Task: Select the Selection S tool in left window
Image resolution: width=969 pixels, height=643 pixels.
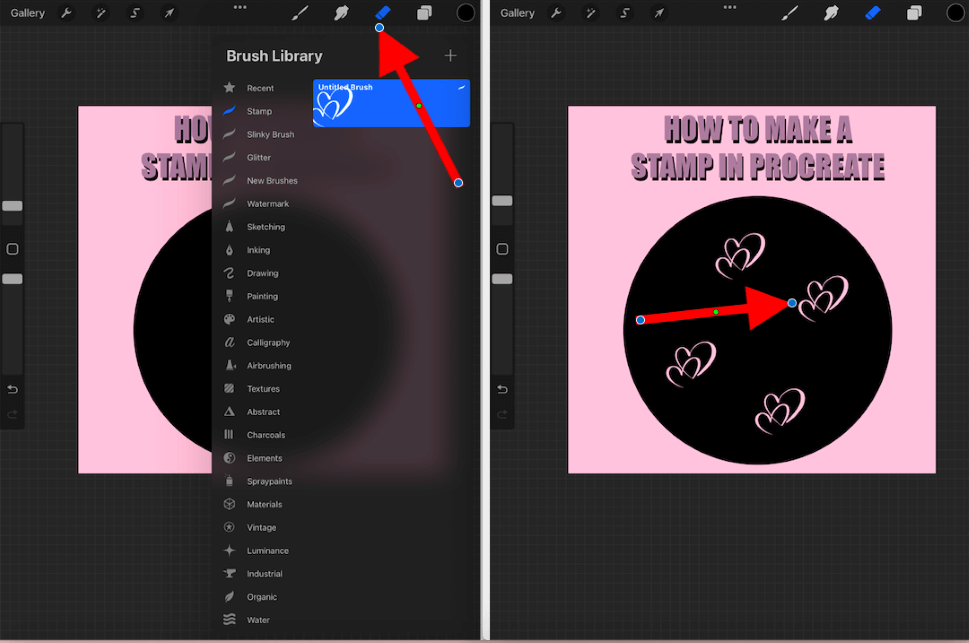Action: click(135, 13)
